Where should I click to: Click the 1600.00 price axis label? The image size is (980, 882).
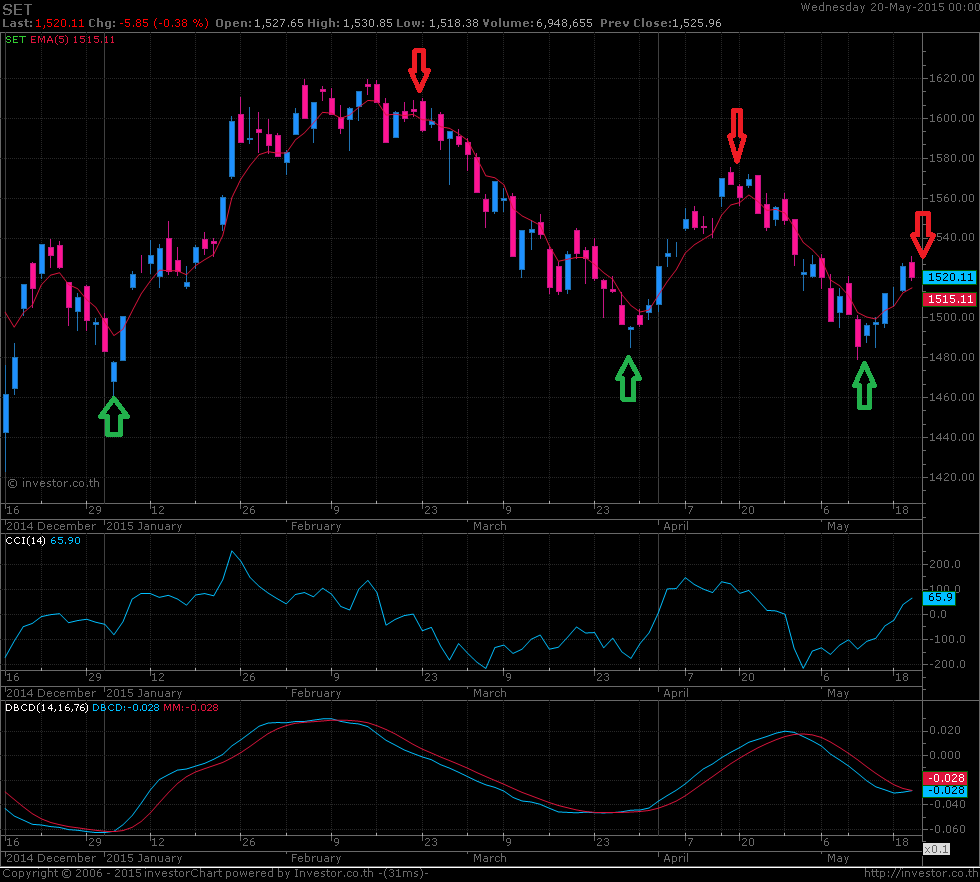click(x=951, y=118)
